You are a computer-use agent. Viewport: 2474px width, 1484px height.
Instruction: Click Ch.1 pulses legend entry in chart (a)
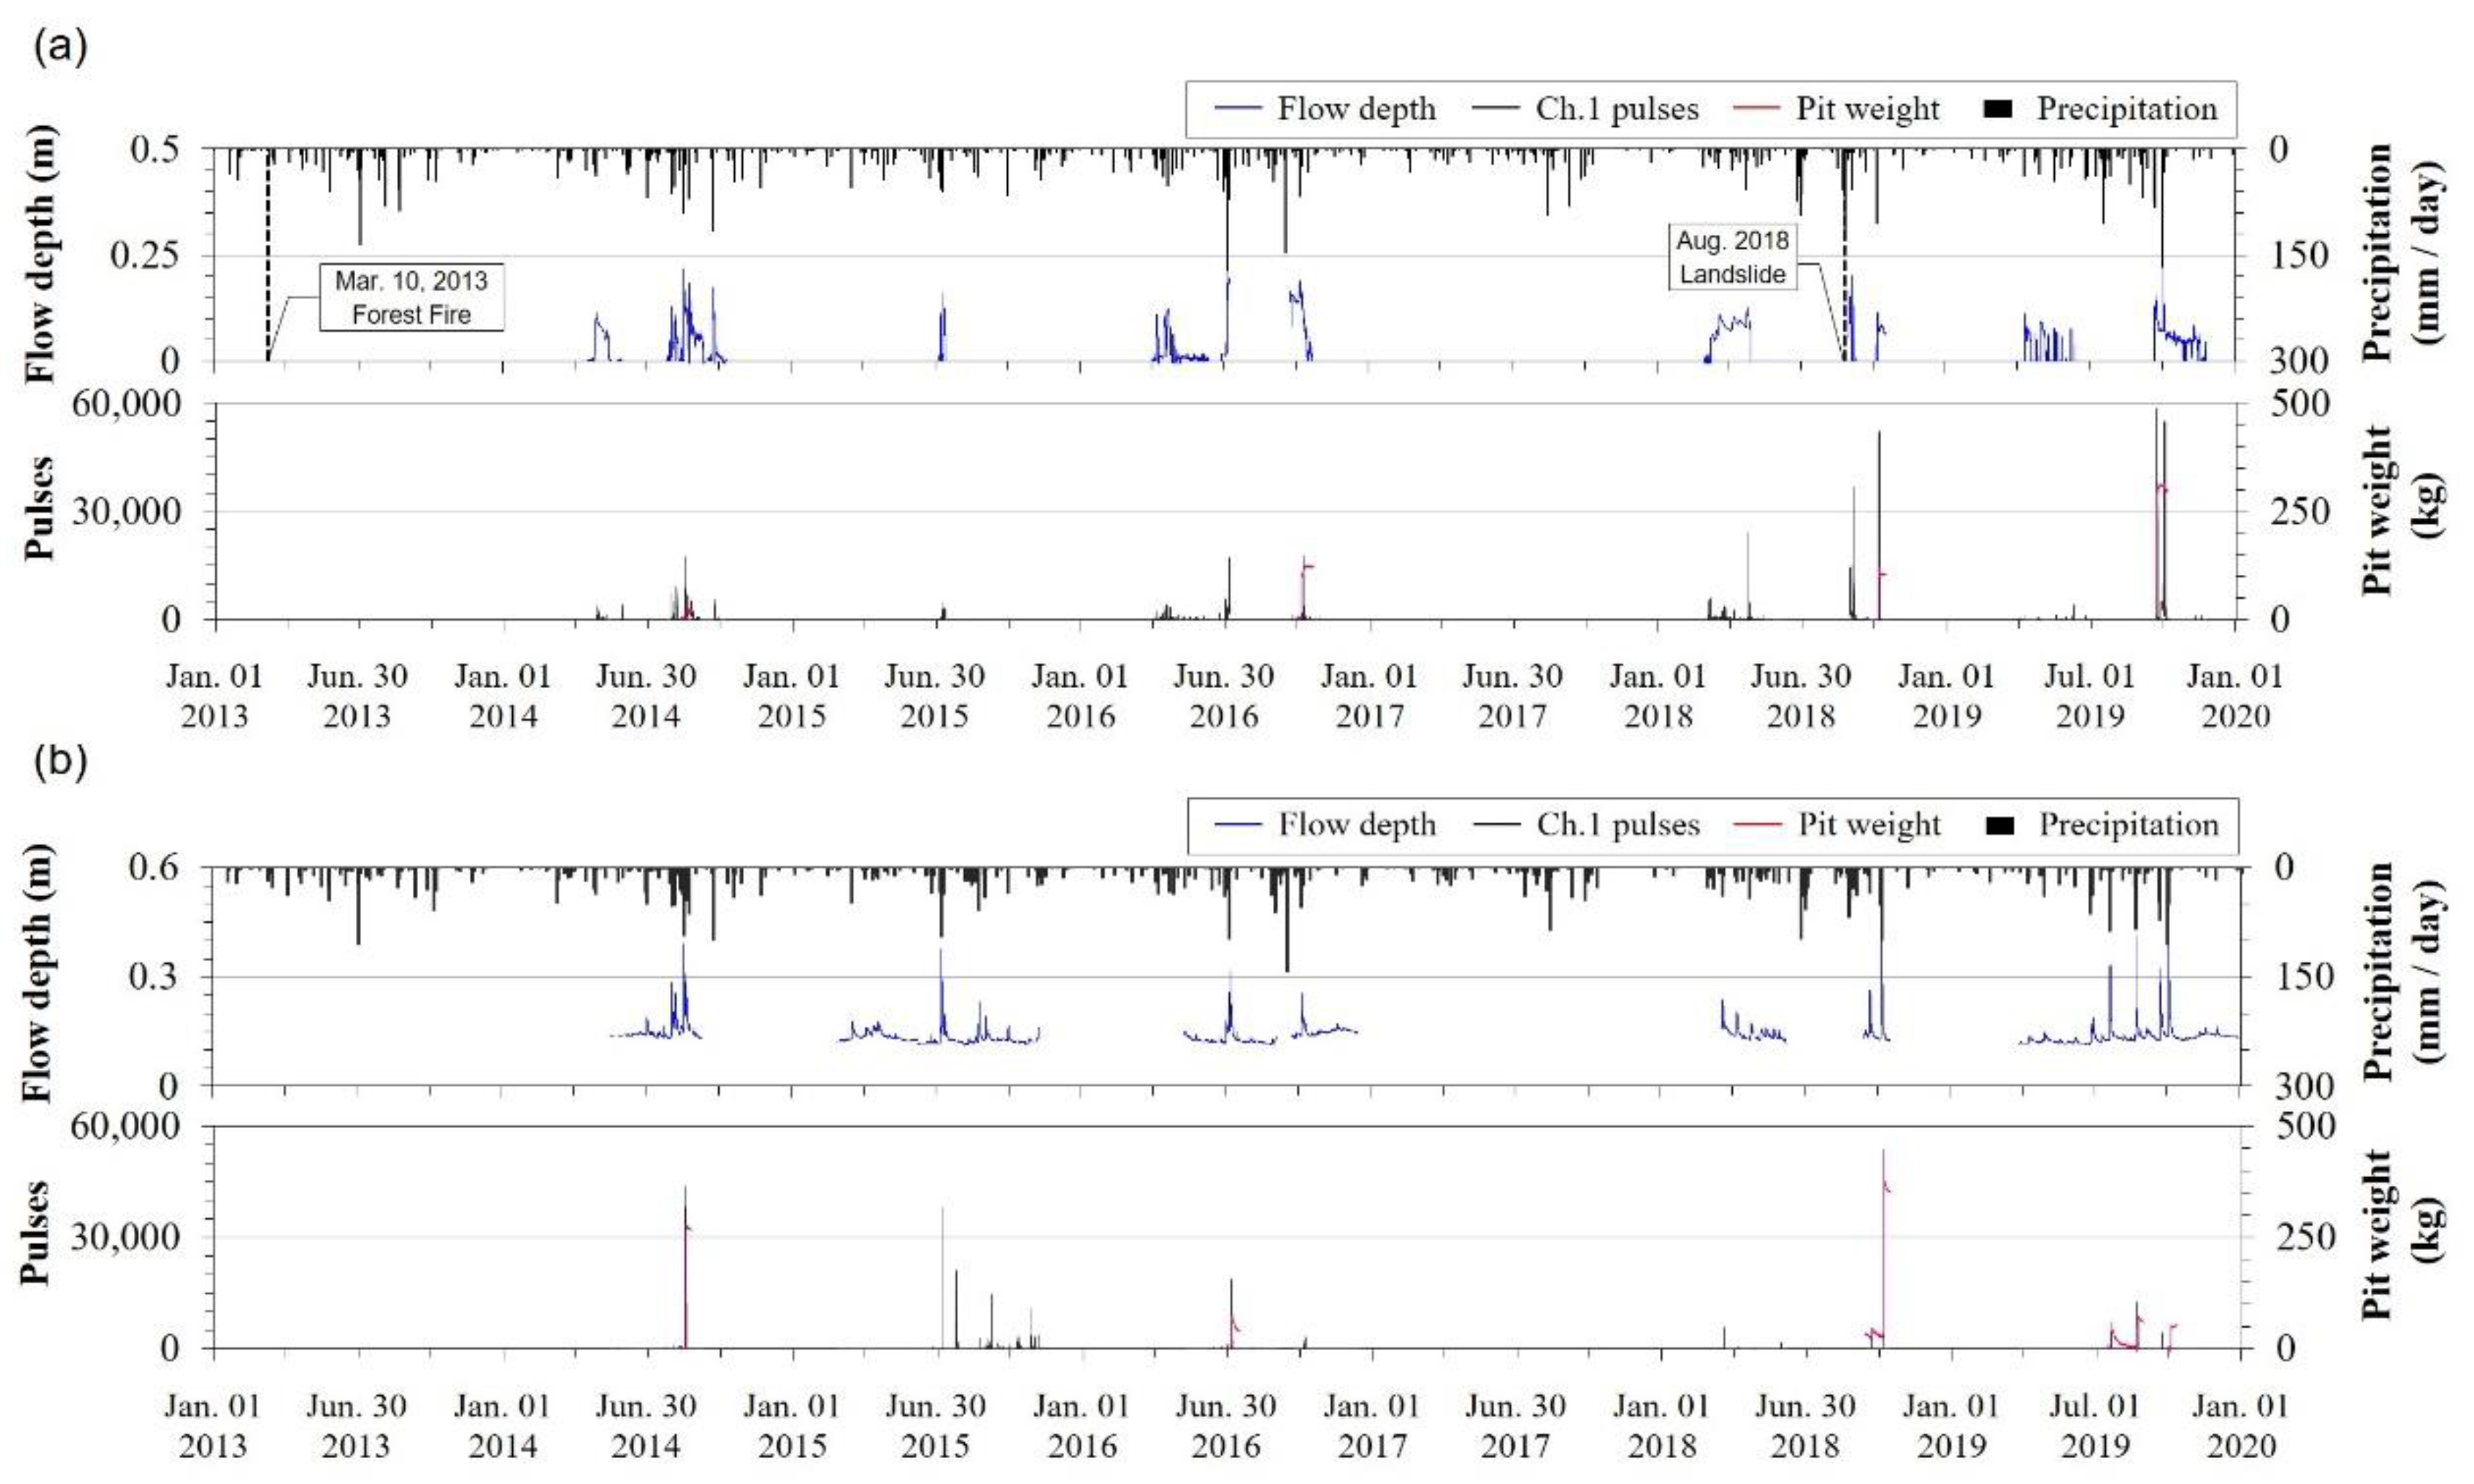(x=1615, y=109)
